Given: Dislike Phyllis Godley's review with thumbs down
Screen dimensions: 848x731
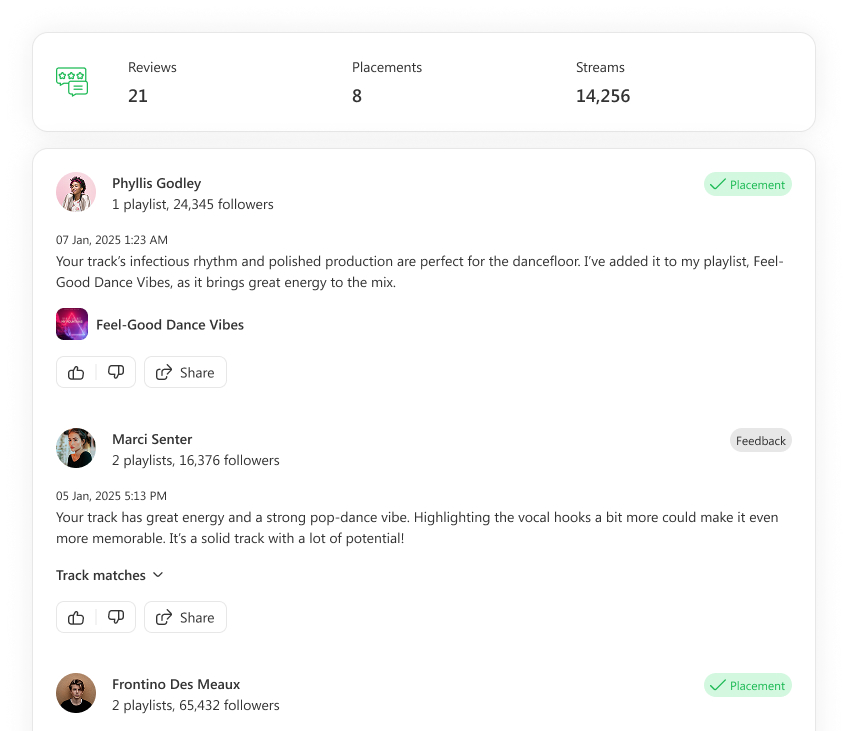Looking at the screenshot, I should point(116,372).
